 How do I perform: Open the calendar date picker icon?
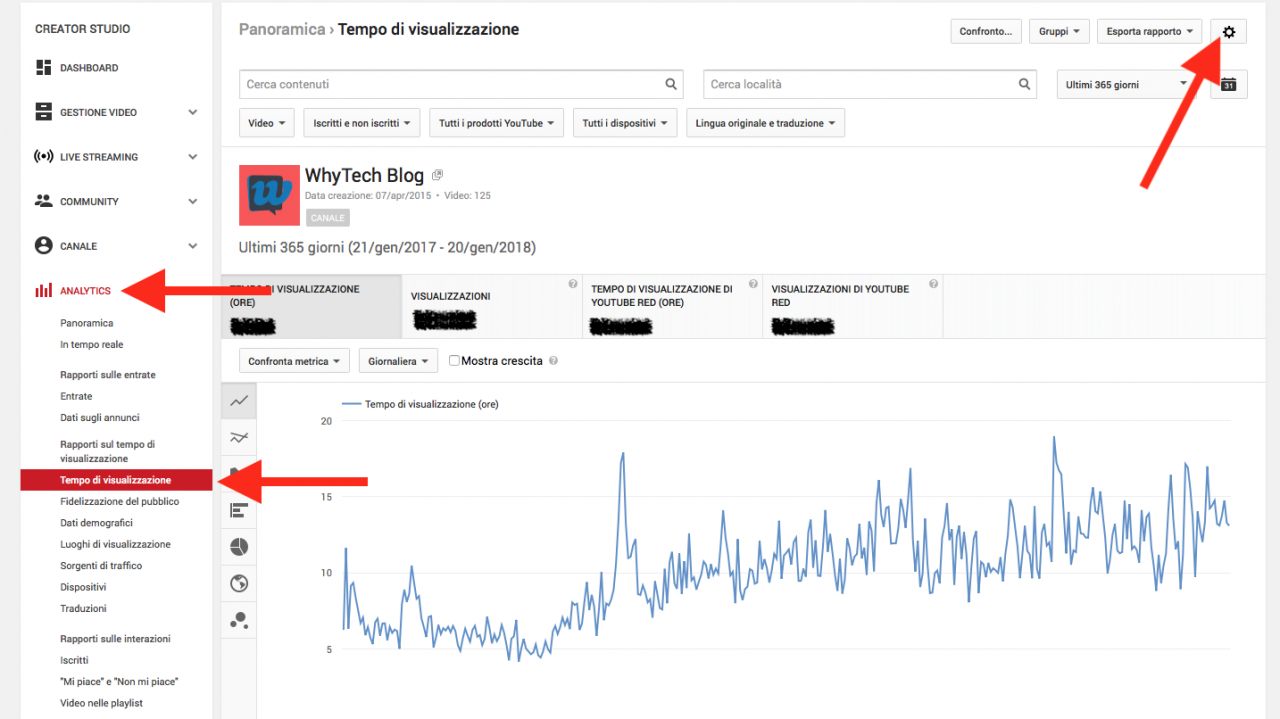[1229, 85]
